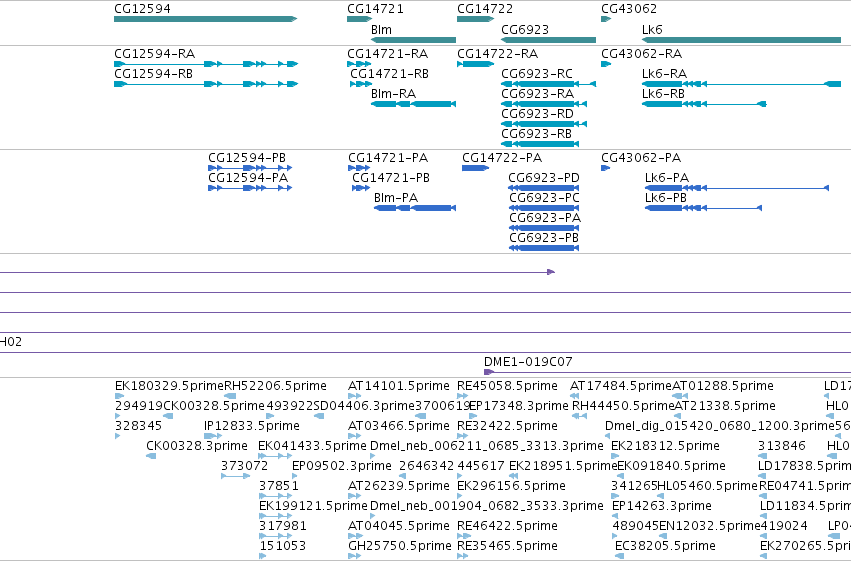The image size is (851, 561).
Task: Select protein CG6923-PB
Action: click(544, 248)
